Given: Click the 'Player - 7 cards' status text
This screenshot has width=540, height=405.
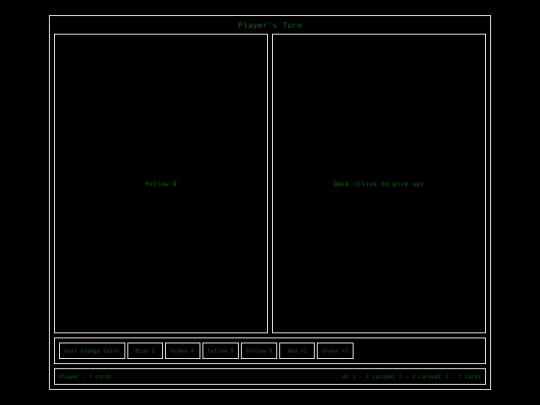Looking at the screenshot, I should 85,376.
